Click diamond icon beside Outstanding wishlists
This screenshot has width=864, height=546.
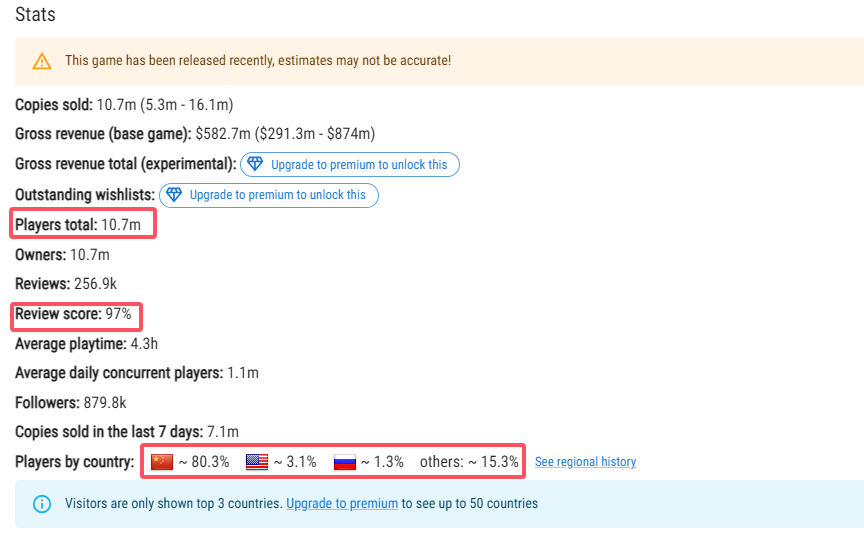174,194
